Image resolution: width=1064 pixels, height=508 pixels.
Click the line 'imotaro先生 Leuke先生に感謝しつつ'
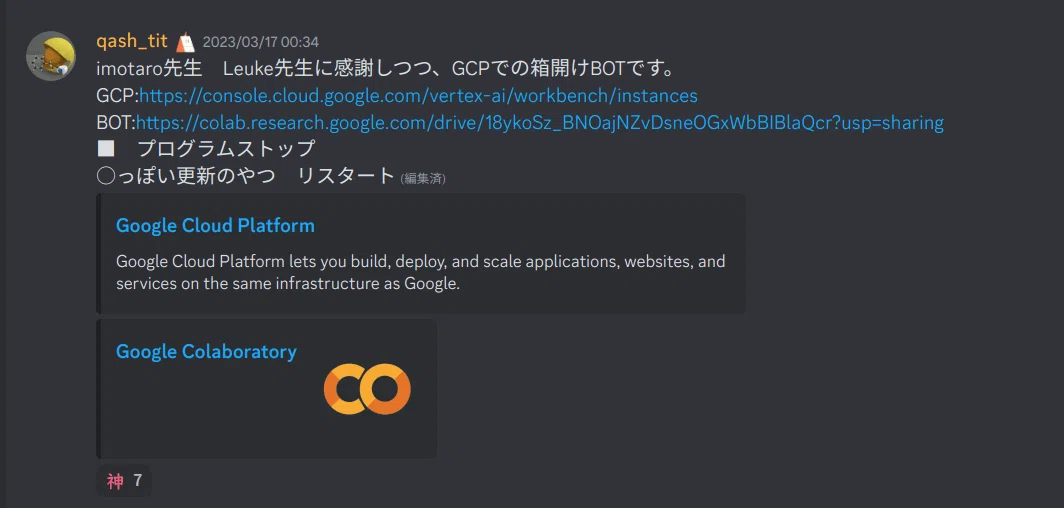point(384,69)
